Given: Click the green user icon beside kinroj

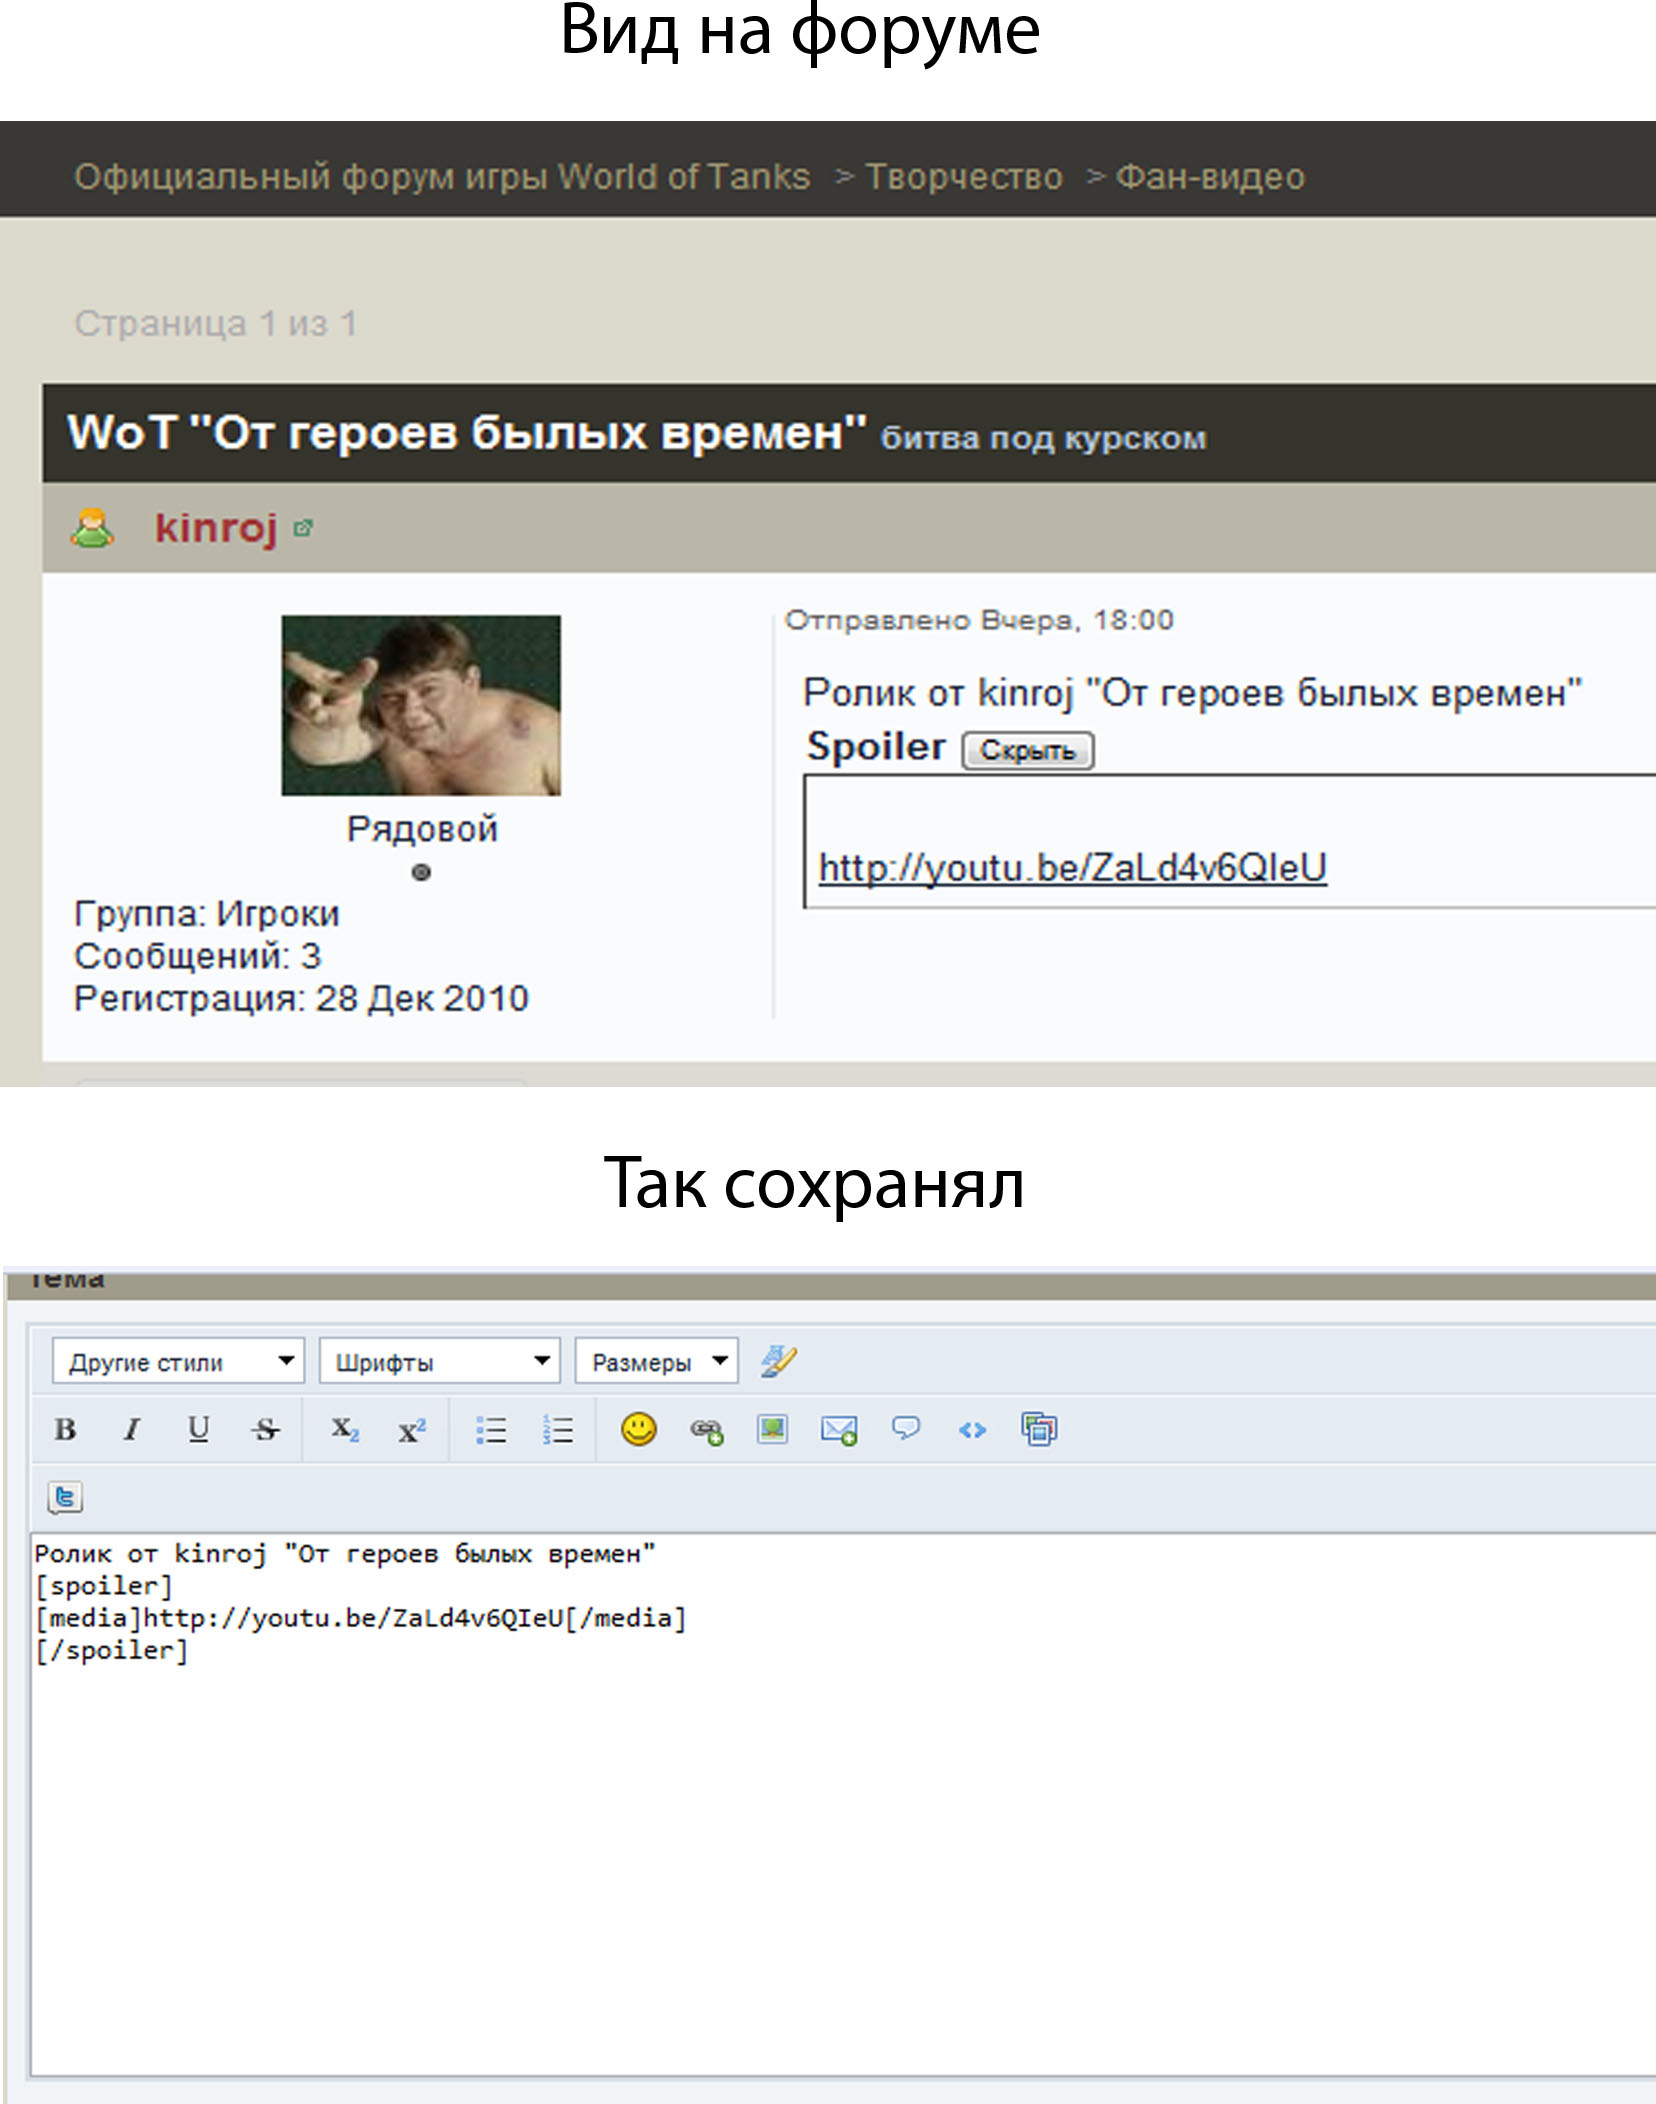Looking at the screenshot, I should [92, 527].
